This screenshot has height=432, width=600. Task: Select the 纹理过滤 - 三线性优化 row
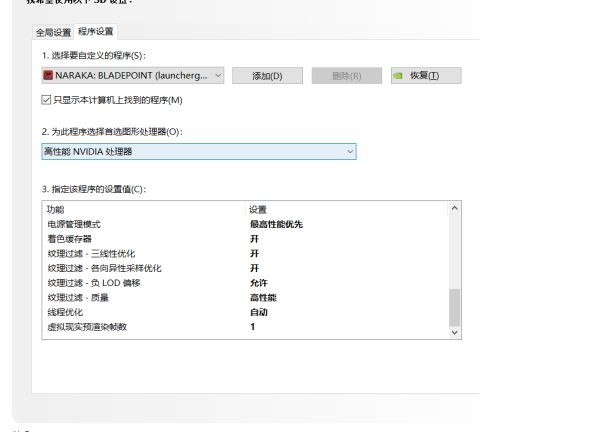[x=245, y=253]
